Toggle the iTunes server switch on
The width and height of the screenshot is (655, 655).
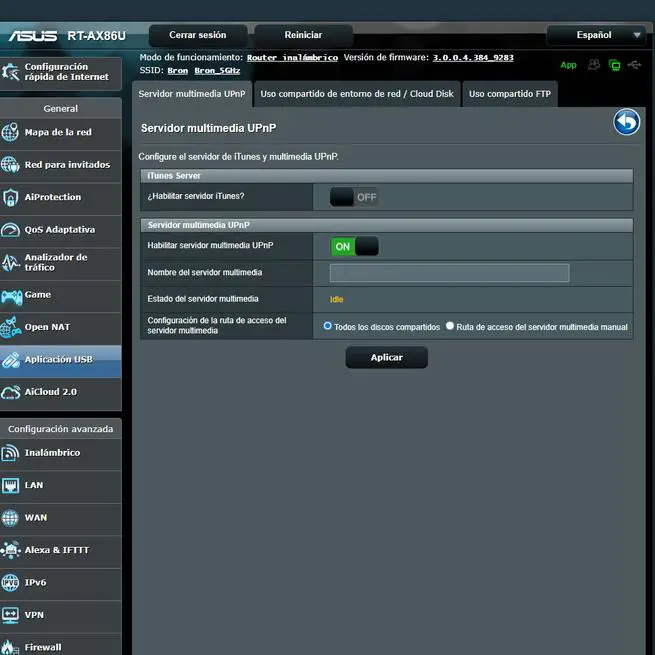coord(354,197)
